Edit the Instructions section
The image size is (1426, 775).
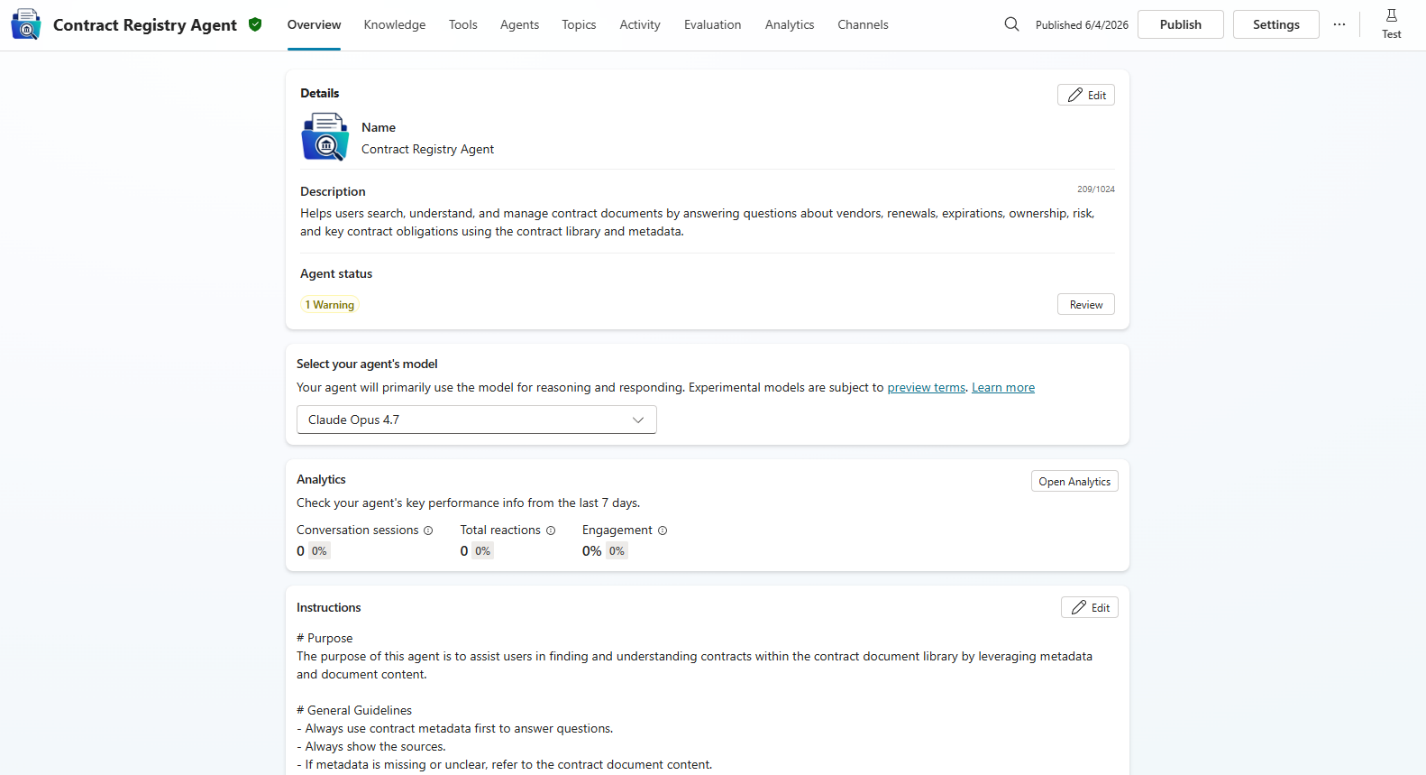pos(1090,608)
